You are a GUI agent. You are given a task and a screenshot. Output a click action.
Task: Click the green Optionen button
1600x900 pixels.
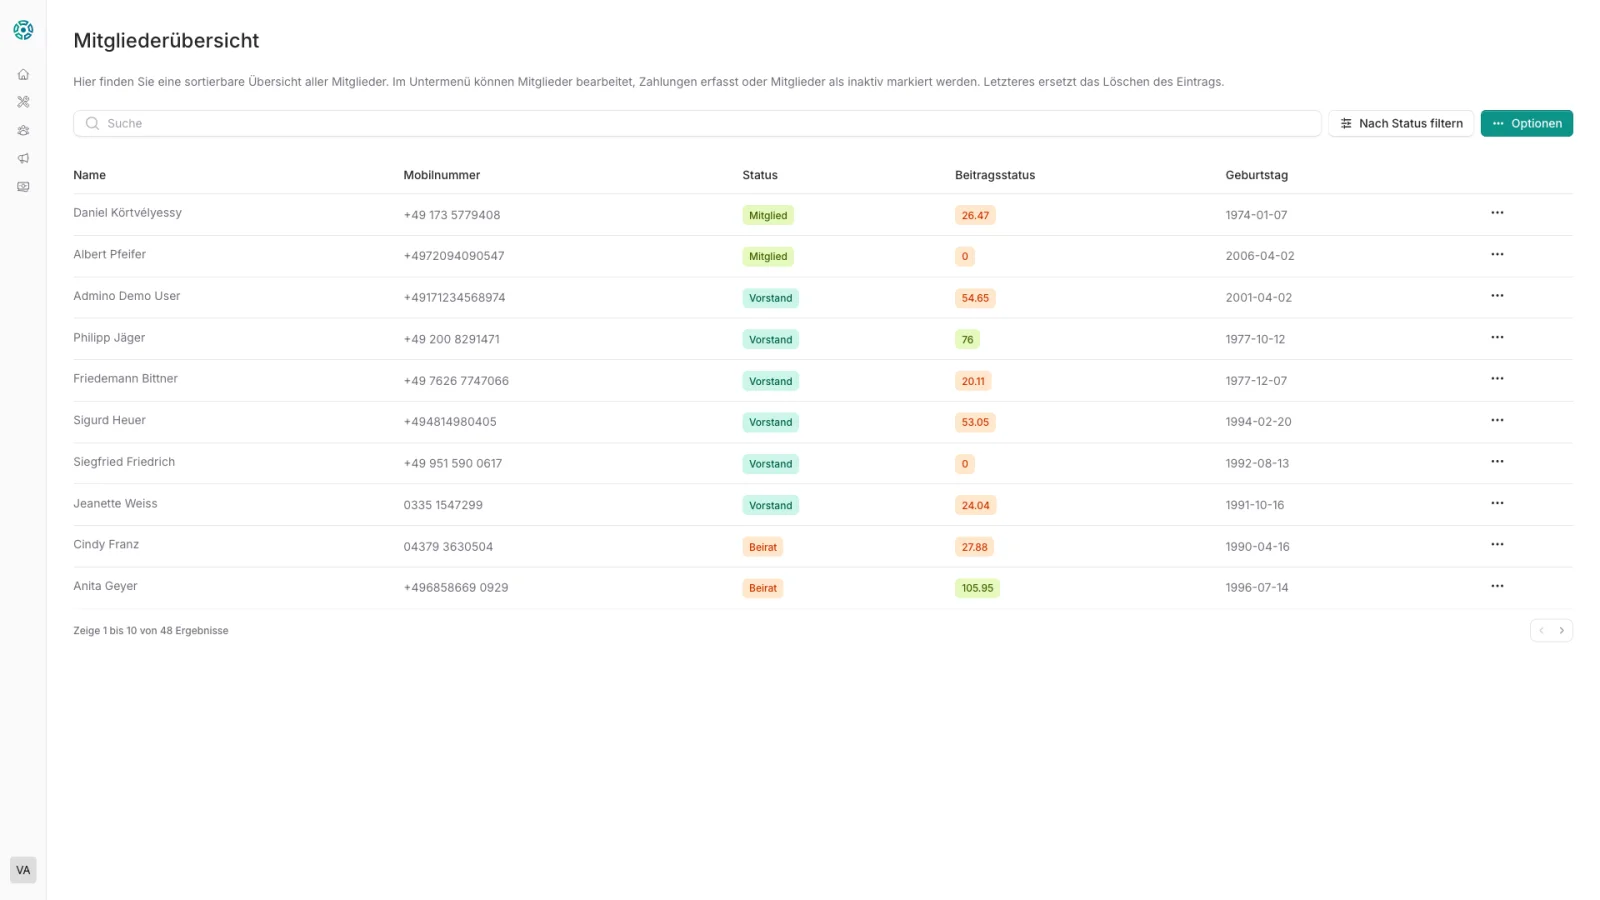click(1526, 123)
